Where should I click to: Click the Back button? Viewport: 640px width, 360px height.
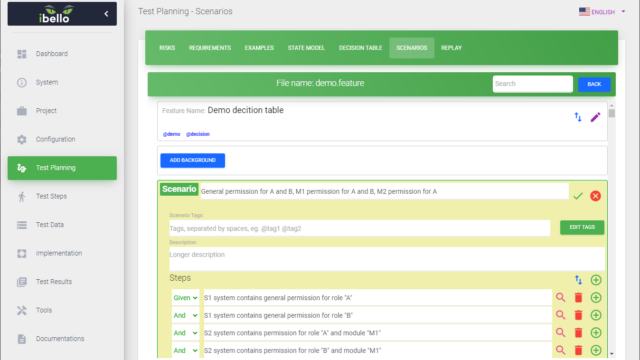click(594, 84)
